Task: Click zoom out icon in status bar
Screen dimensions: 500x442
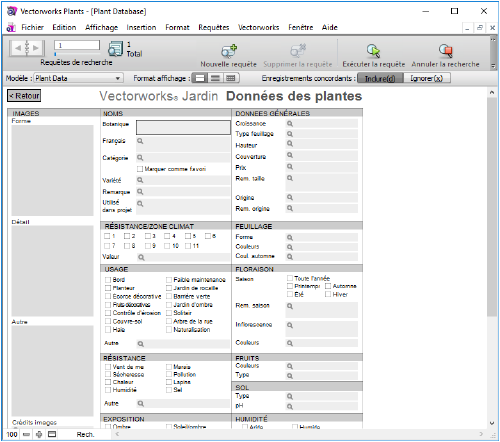Action: click(x=27, y=434)
